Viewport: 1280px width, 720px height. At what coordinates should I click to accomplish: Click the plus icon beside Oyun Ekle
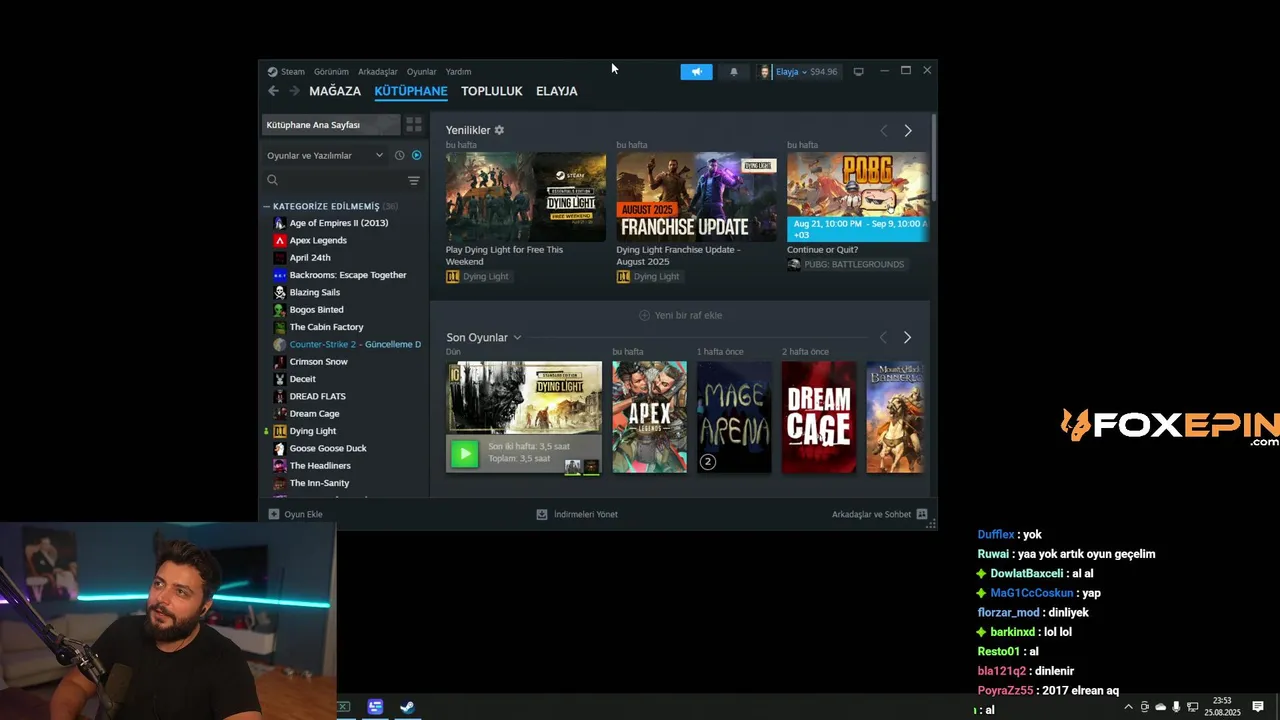(x=274, y=514)
